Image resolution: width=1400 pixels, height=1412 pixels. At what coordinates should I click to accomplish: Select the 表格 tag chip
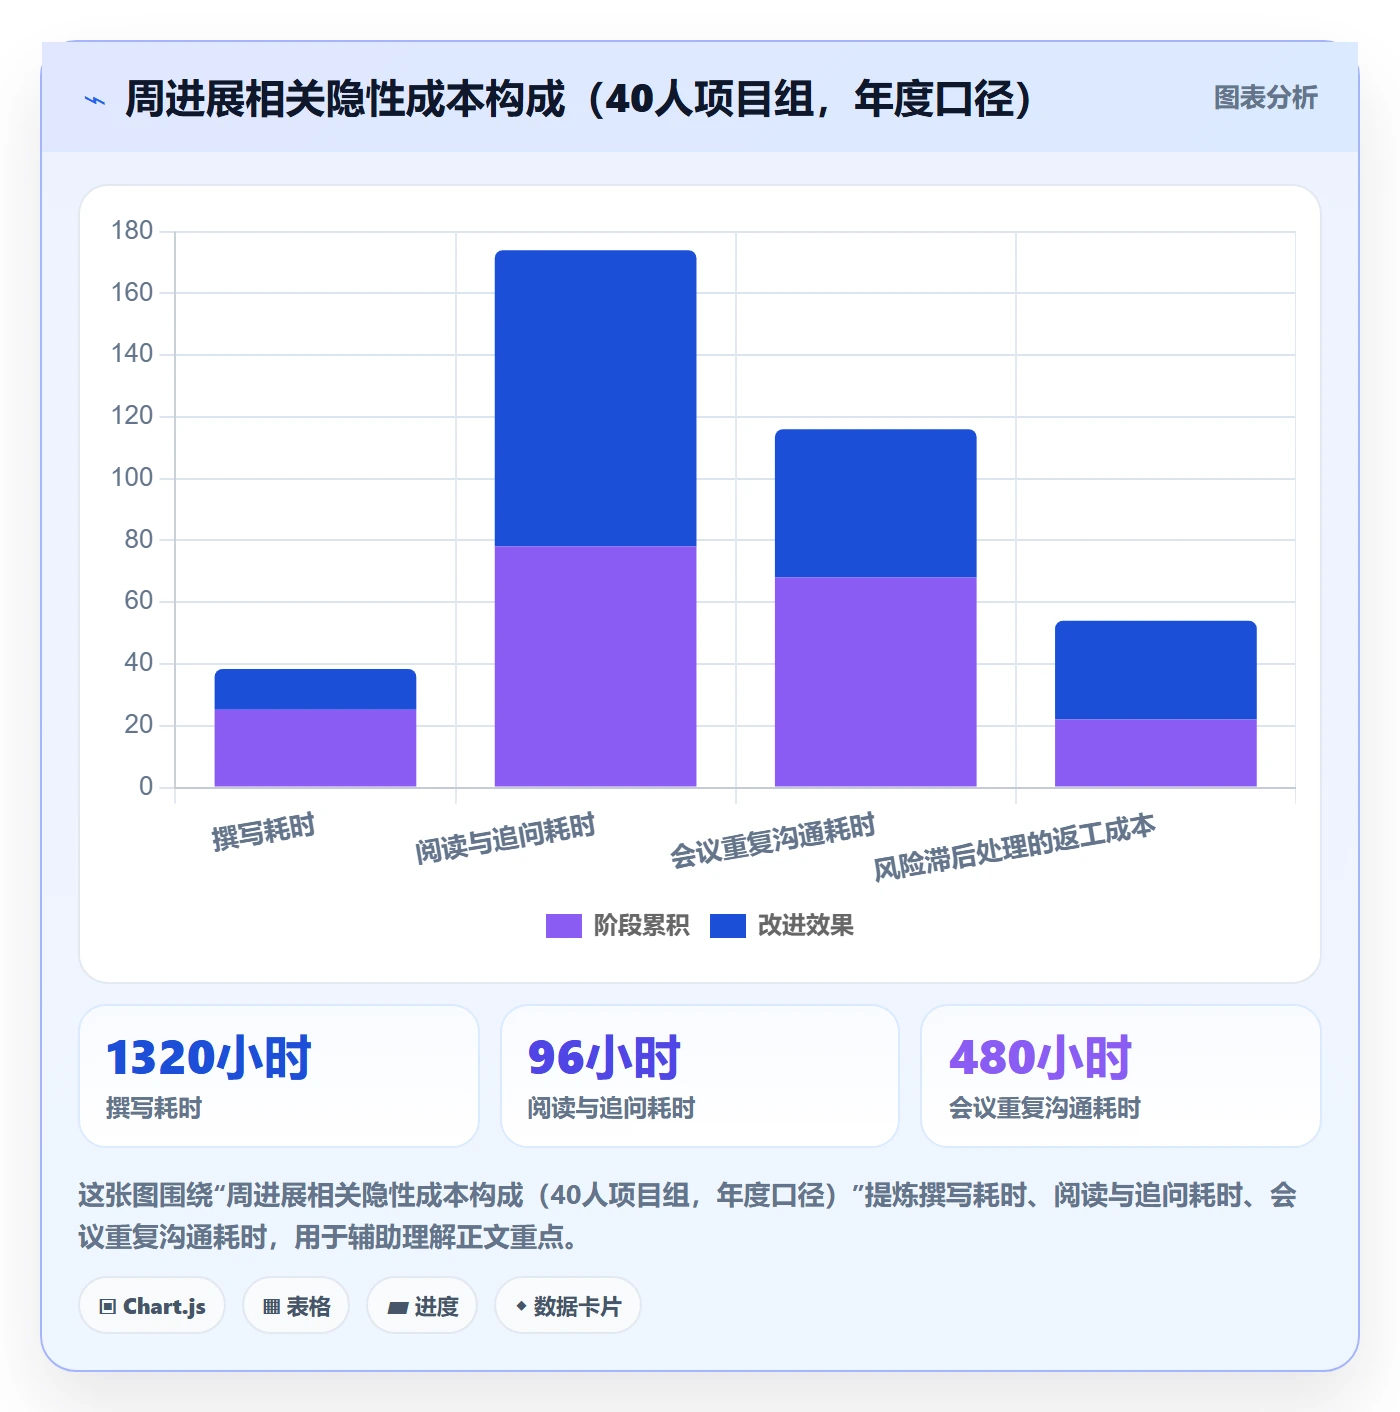[x=296, y=1306]
